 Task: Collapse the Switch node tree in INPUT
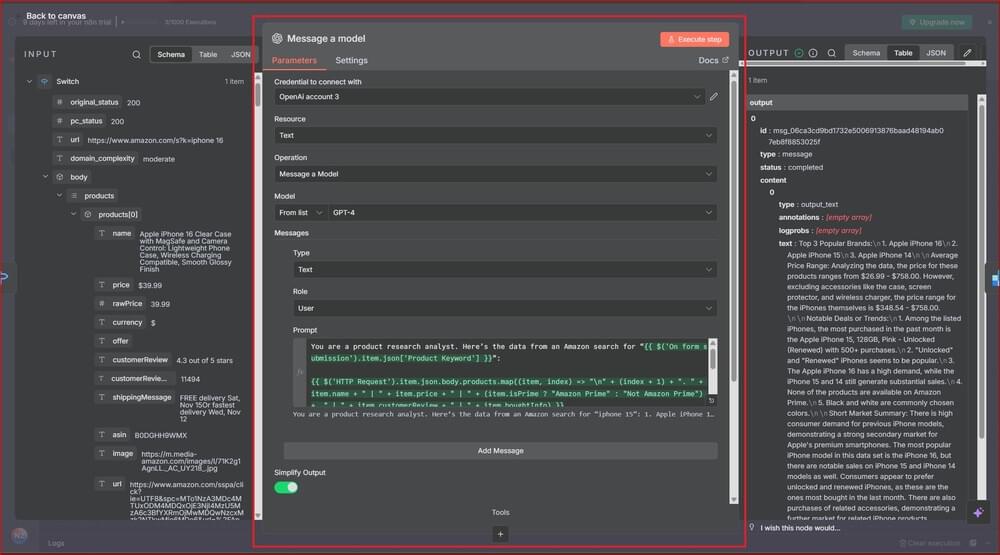click(29, 82)
